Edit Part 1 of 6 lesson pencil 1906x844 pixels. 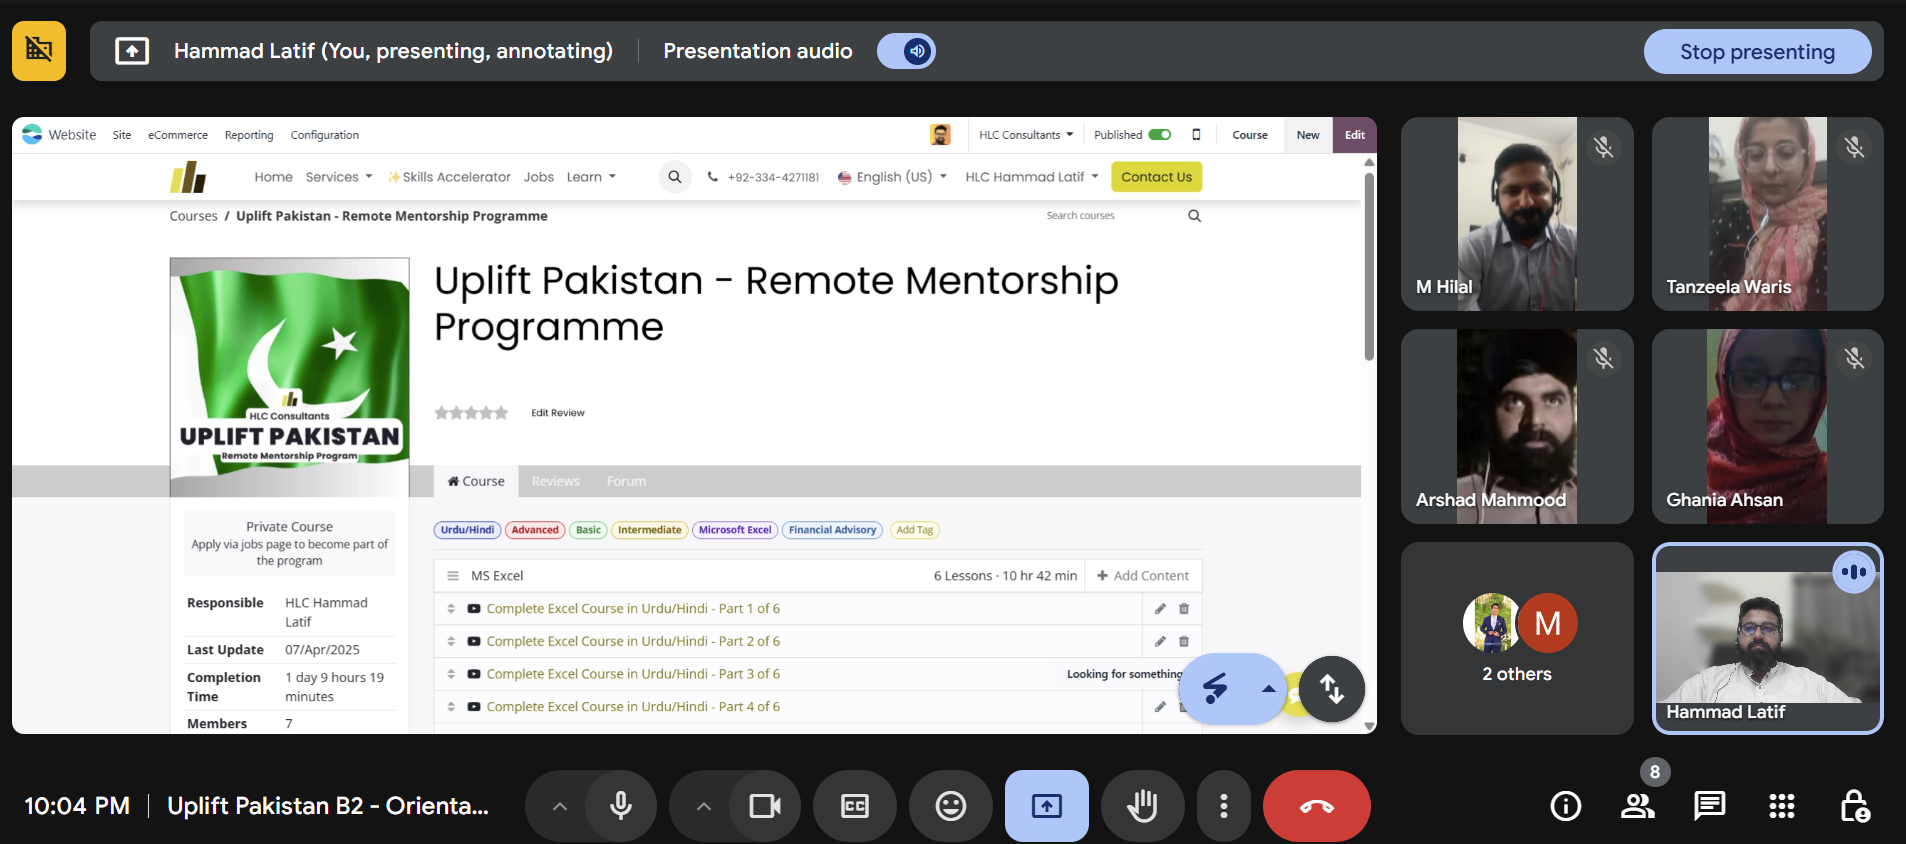(1160, 609)
